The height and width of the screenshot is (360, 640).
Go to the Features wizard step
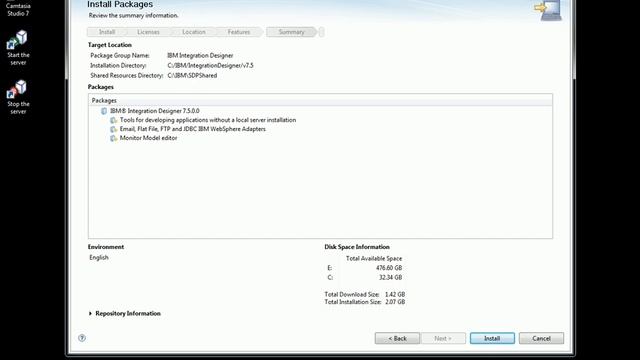(239, 32)
